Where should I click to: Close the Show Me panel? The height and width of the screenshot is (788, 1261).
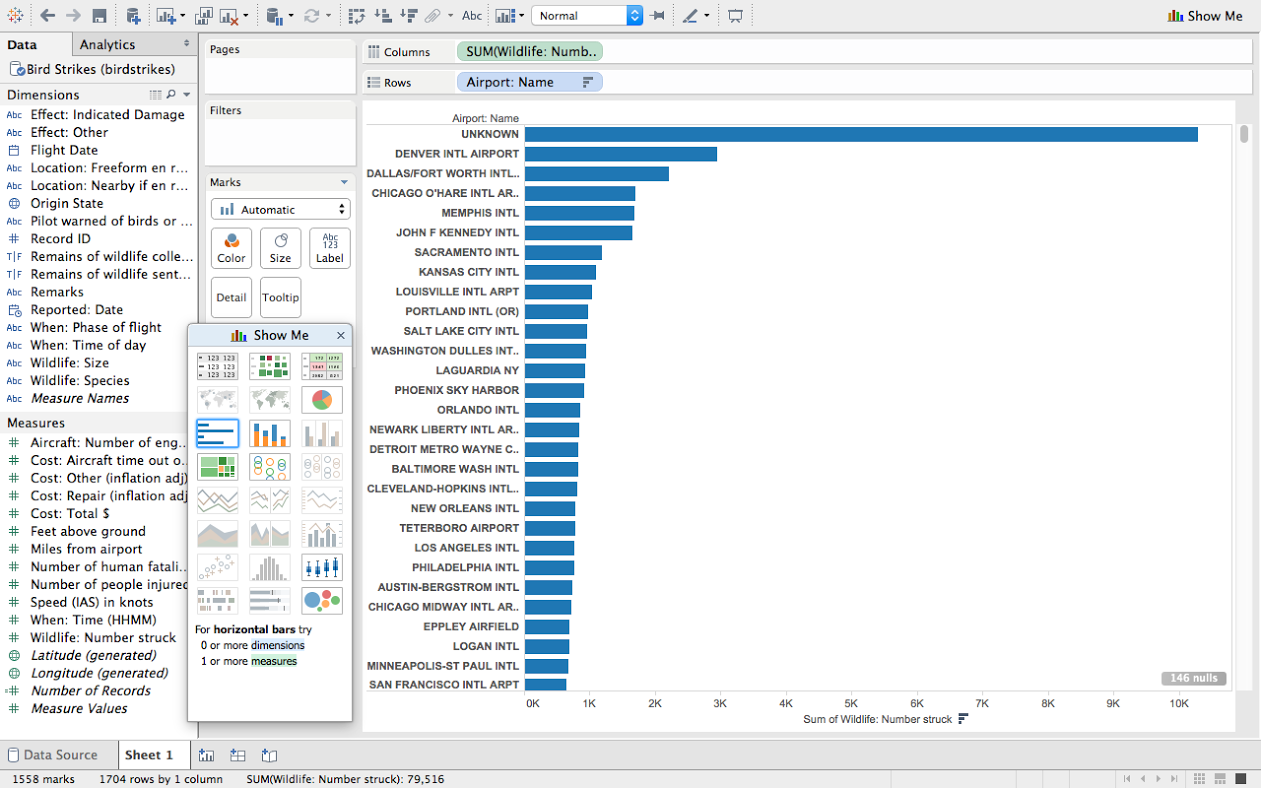point(341,336)
